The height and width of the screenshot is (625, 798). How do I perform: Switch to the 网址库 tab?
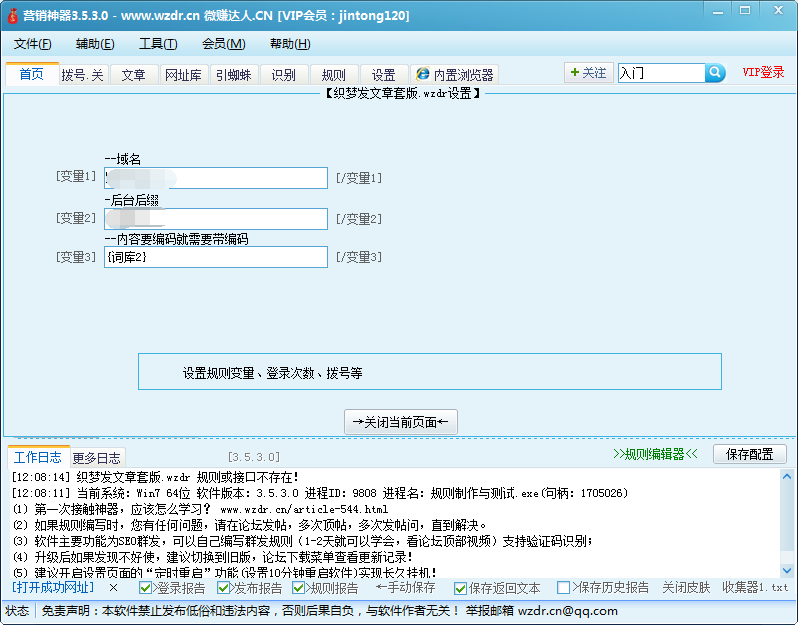(183, 75)
